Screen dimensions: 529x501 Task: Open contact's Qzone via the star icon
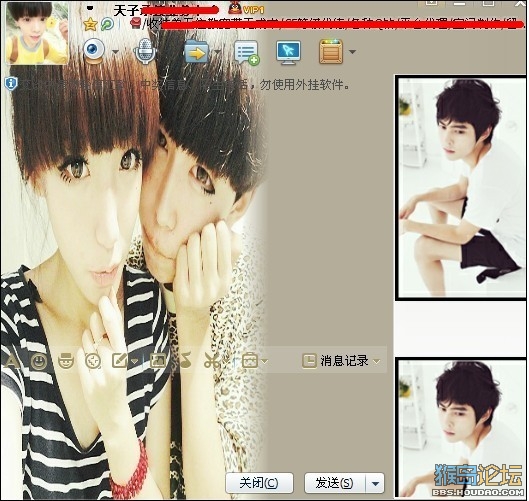(90, 24)
